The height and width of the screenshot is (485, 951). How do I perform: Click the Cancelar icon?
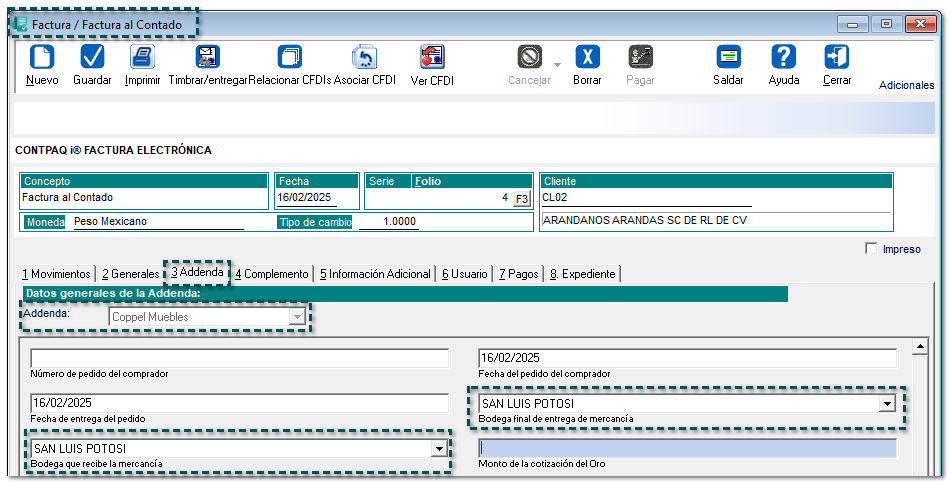click(529, 57)
